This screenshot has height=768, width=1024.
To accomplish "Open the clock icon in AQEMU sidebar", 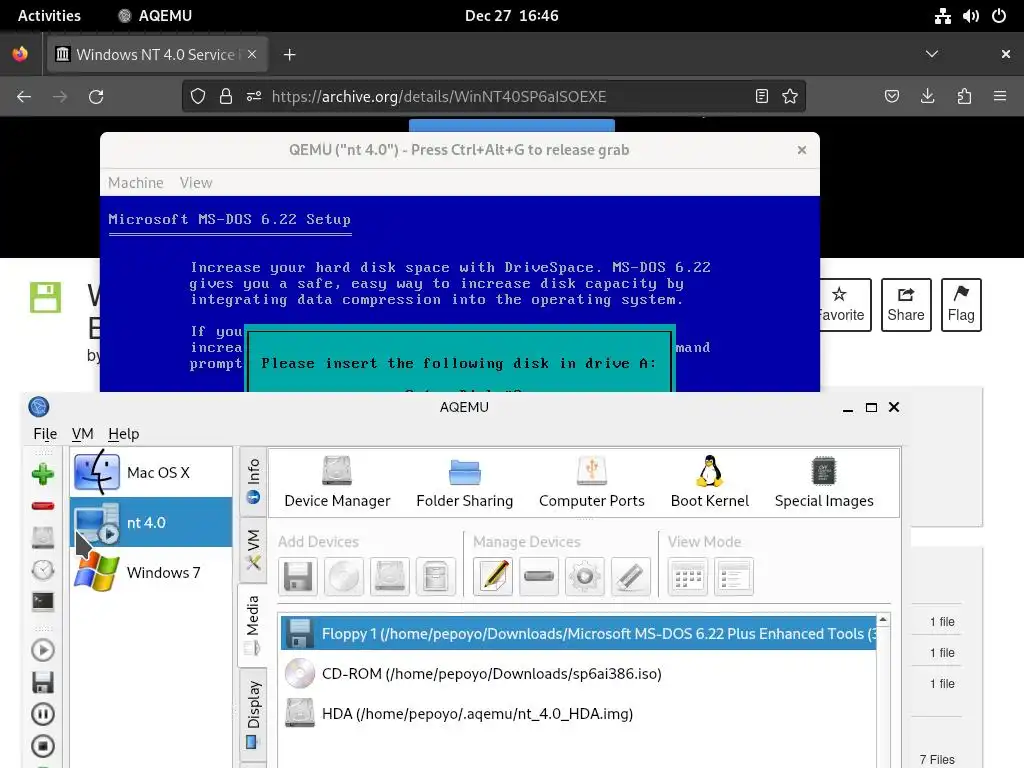I will pos(43,569).
